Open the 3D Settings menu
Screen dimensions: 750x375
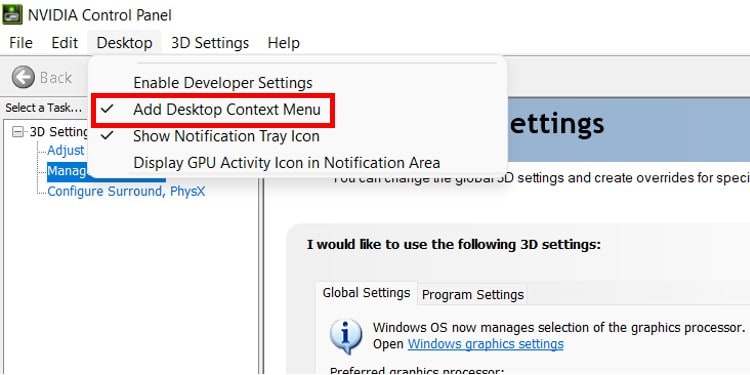[x=210, y=43]
